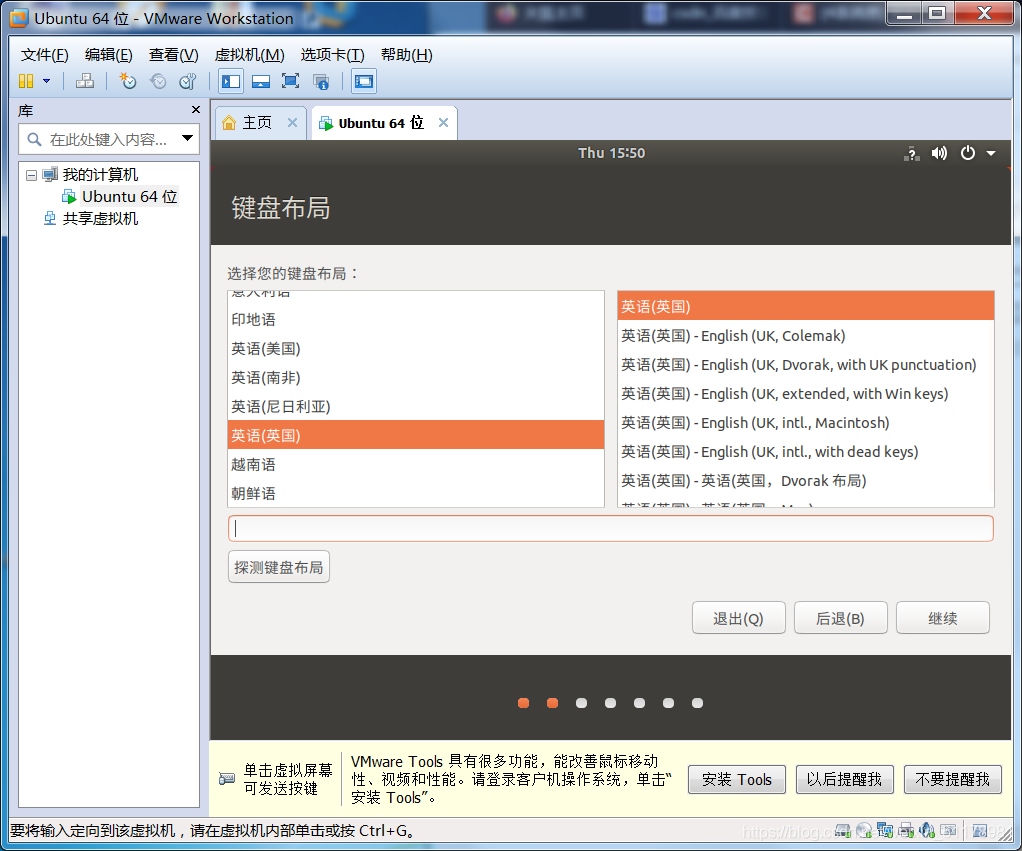Open the 帮助(H) menu
The image size is (1022, 851).
coord(407,55)
